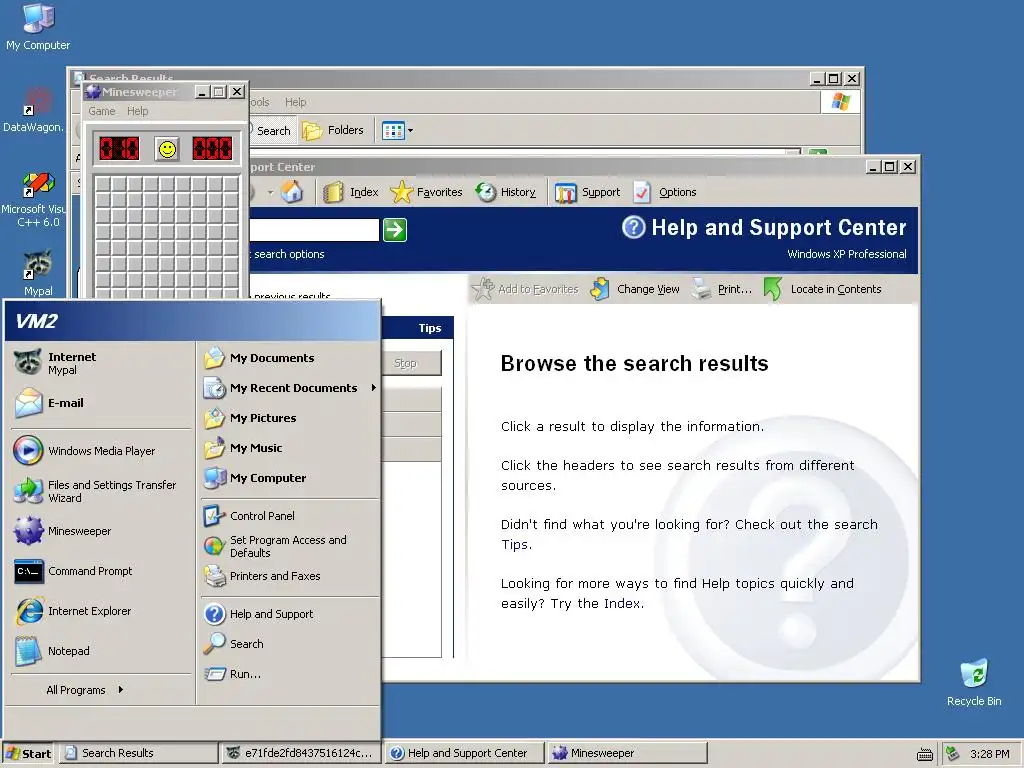The image size is (1024, 768).
Task: Open Help menu in Search Results window
Action: 295,102
